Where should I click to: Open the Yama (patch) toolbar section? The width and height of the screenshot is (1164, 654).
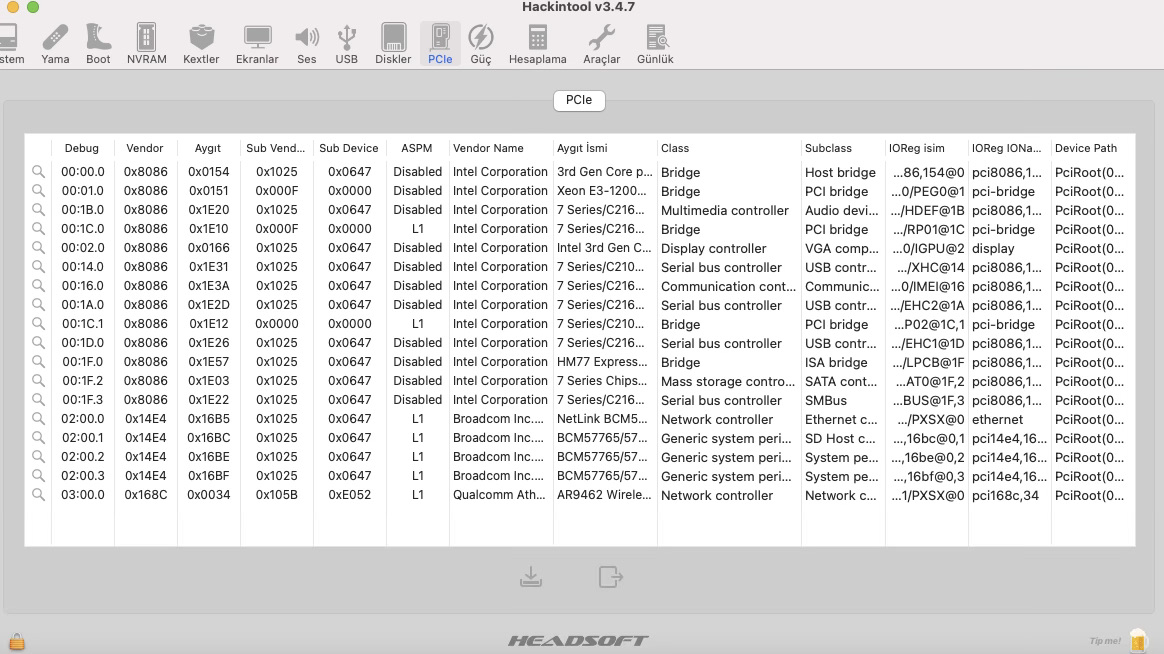(x=55, y=44)
